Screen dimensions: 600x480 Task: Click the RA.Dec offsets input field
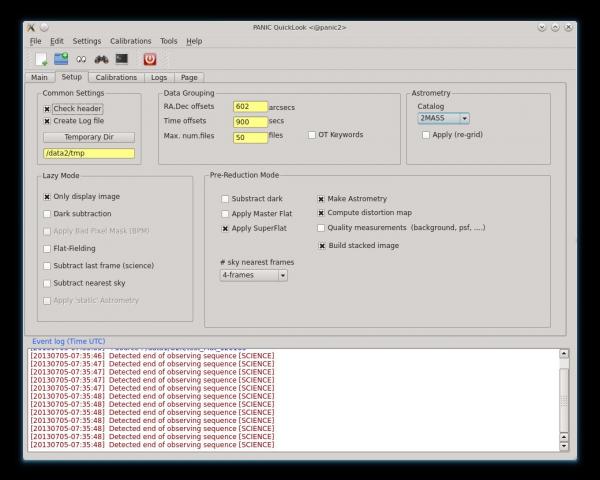250,106
